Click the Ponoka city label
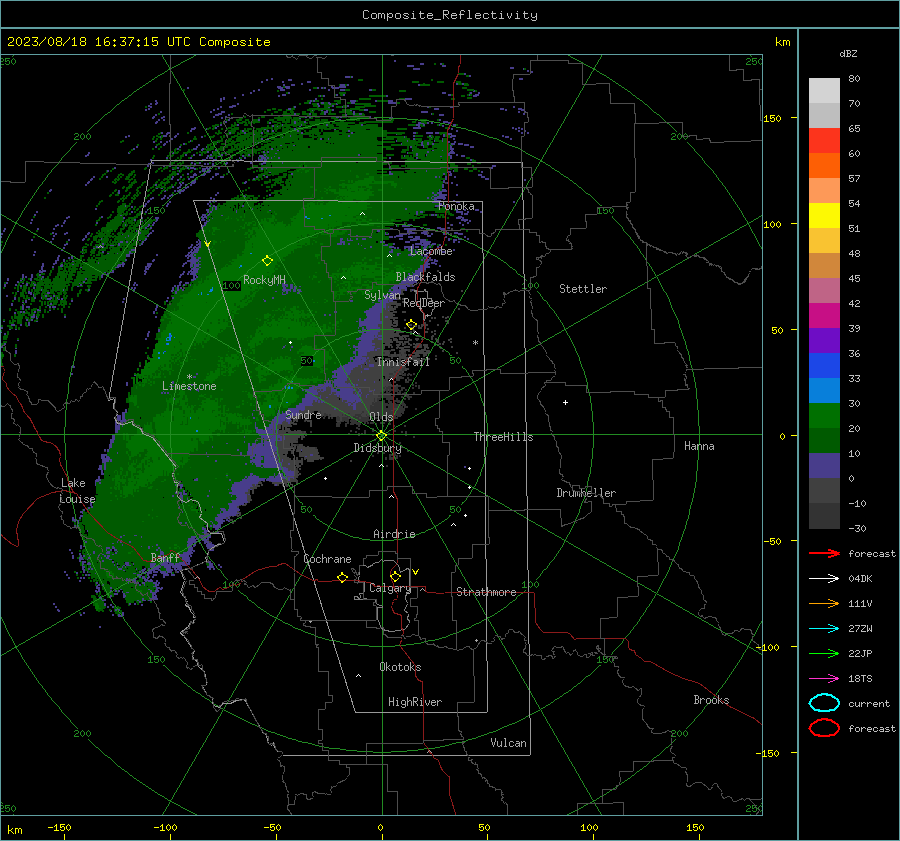 pyautogui.click(x=456, y=206)
